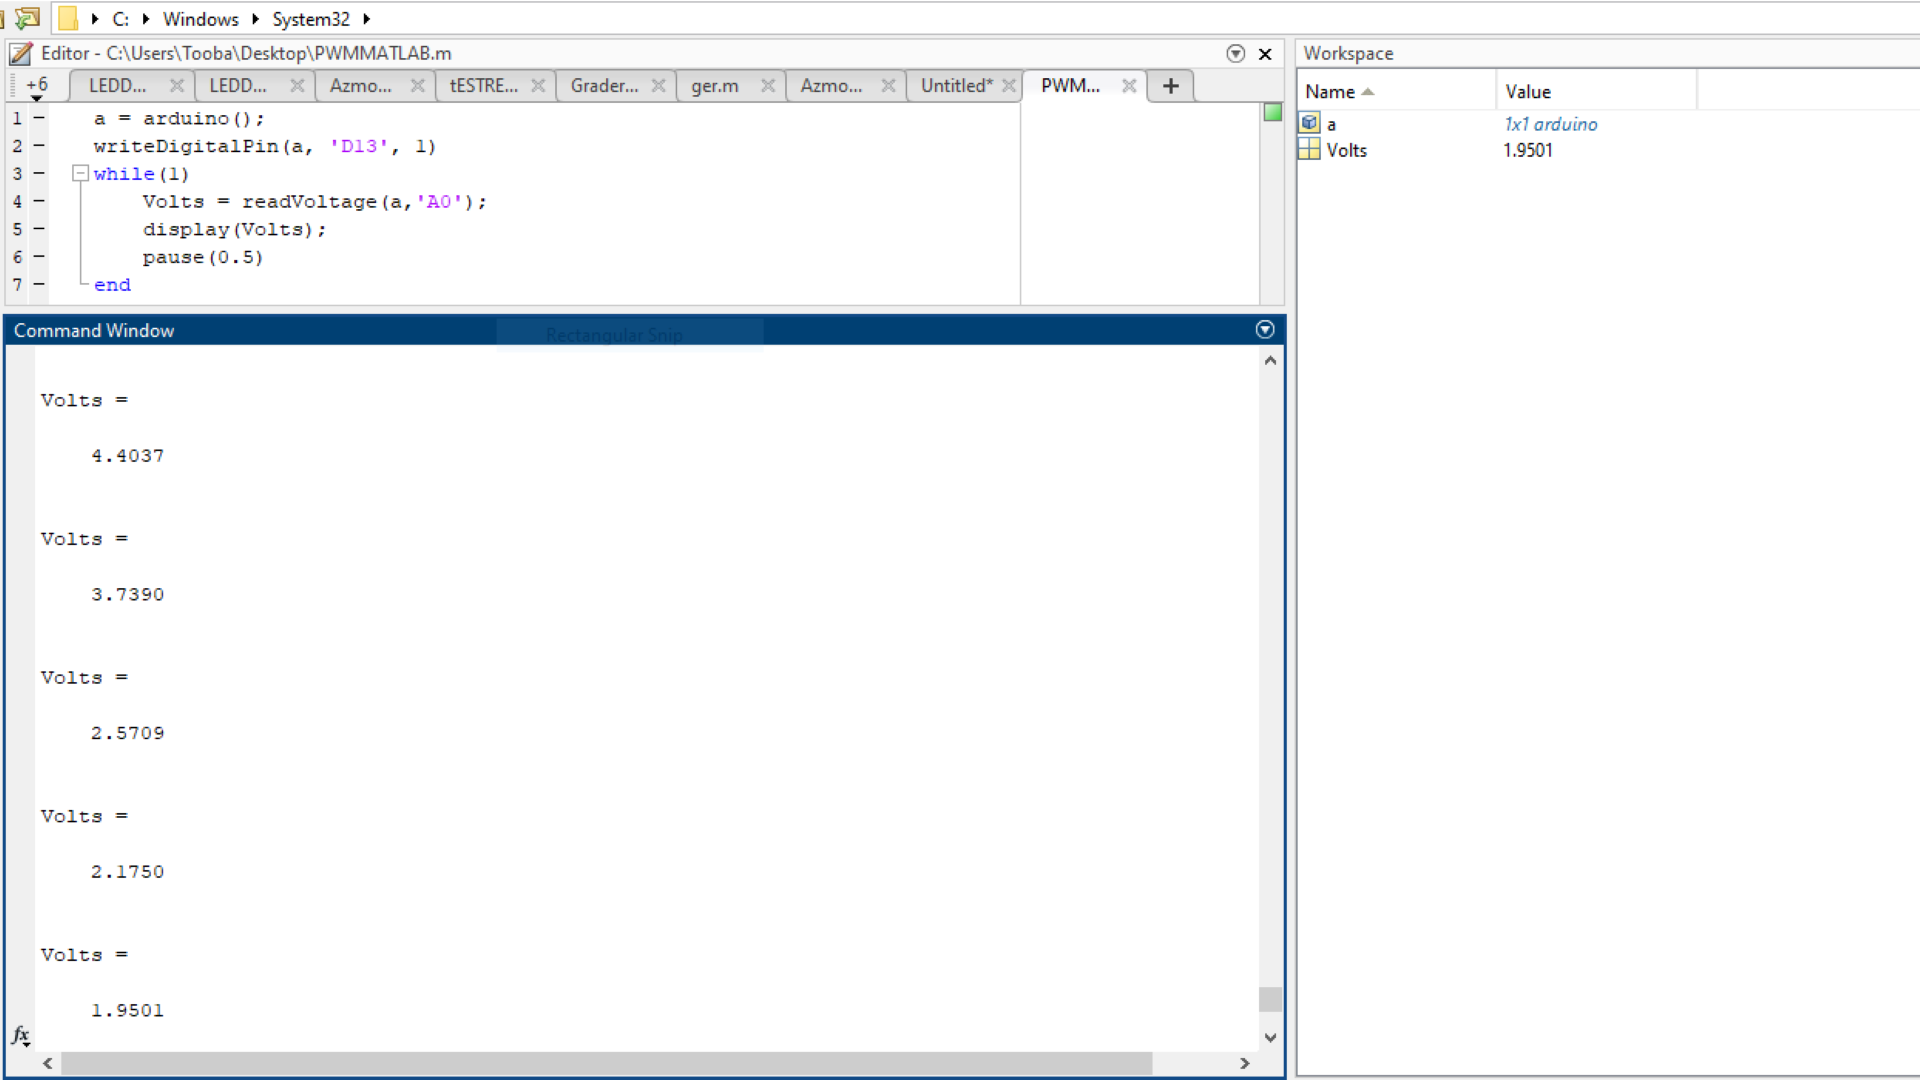Screen dimensions: 1920x1080
Task: Switch to the tESTRE... editor tab
Action: point(484,86)
